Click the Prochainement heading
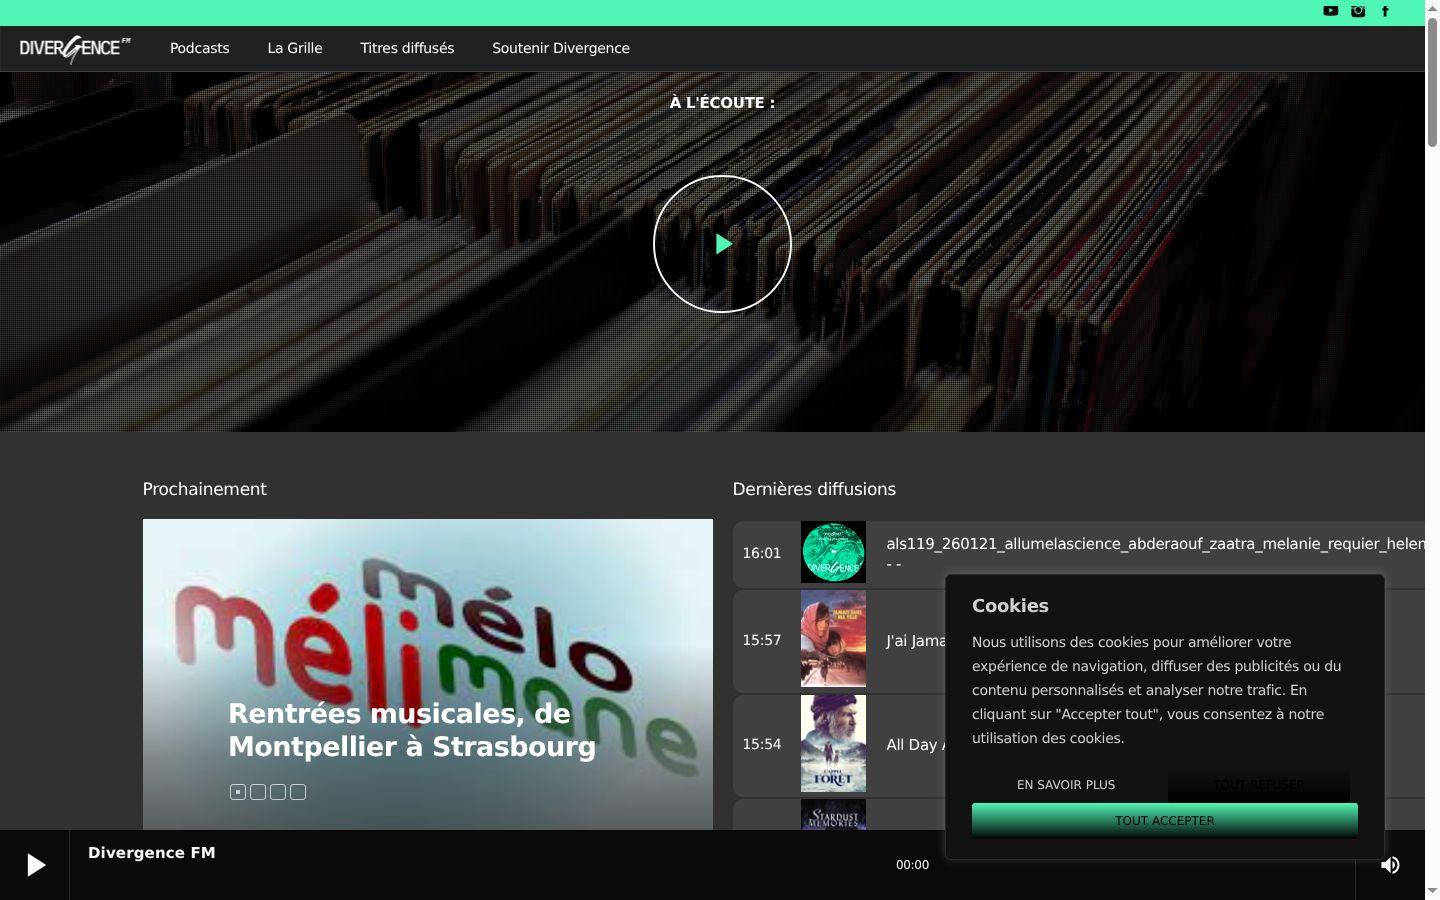Viewport: 1440px width, 900px height. click(205, 489)
